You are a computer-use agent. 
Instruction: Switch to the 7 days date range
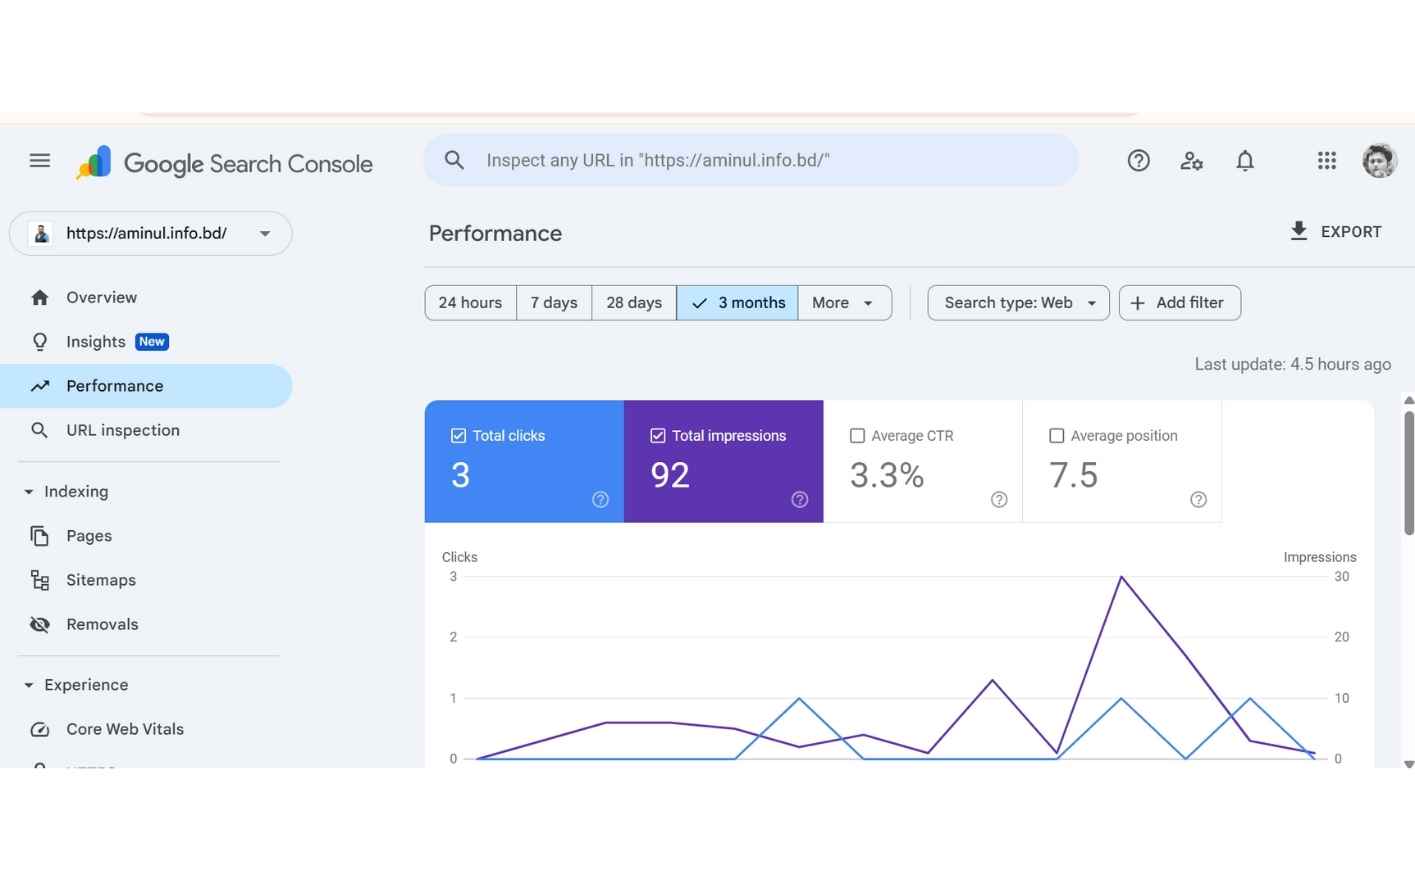click(x=554, y=302)
